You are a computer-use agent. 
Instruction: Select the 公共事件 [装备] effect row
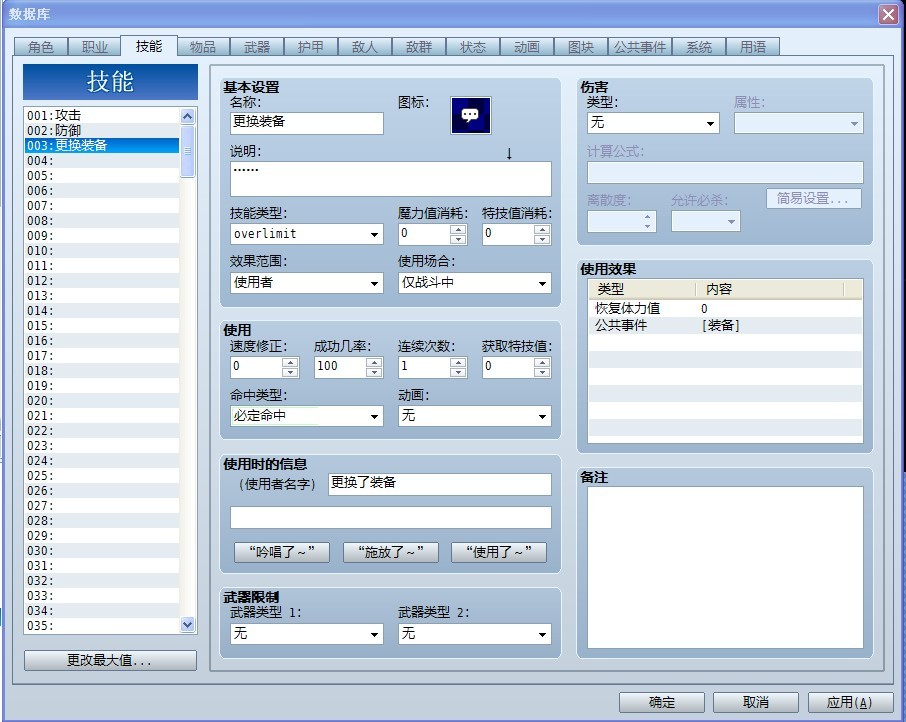tap(725, 325)
